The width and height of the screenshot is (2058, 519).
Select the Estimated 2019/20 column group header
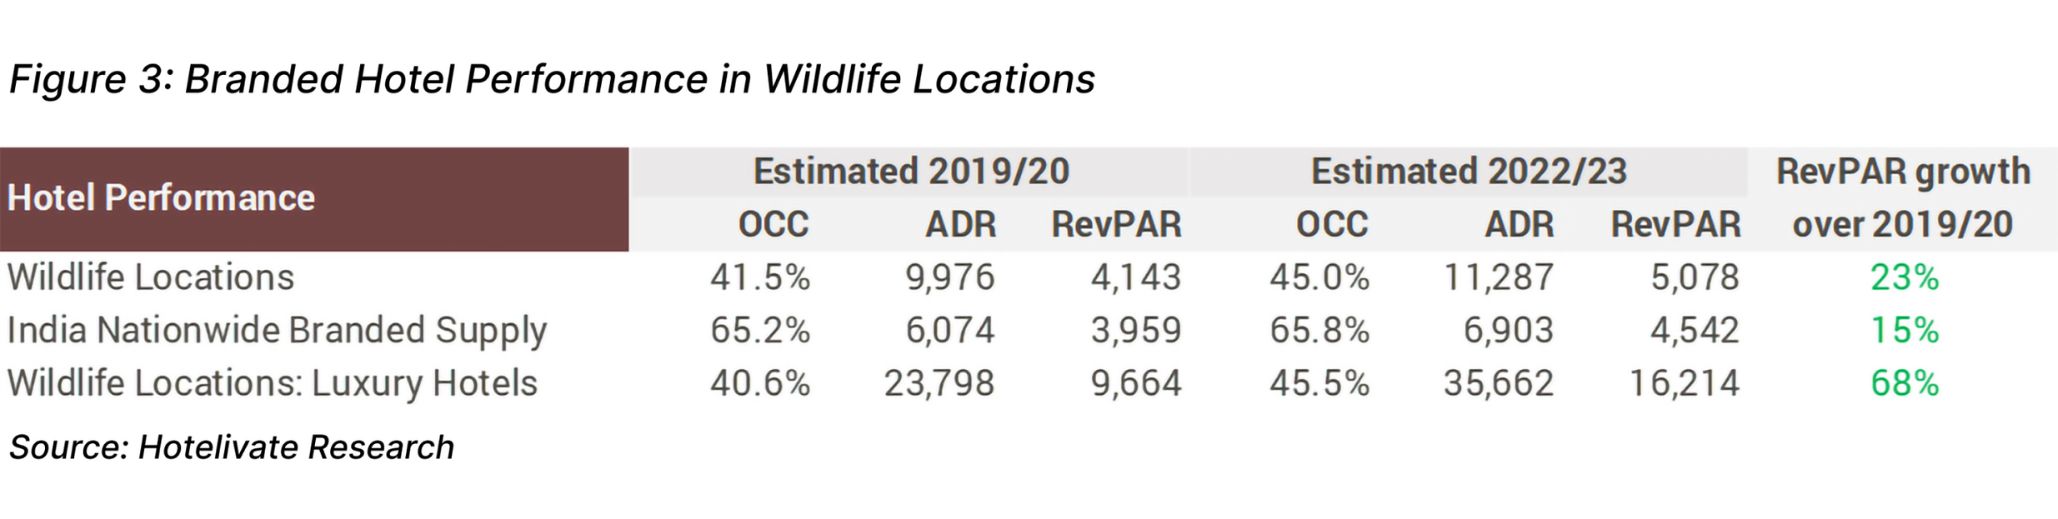click(911, 171)
